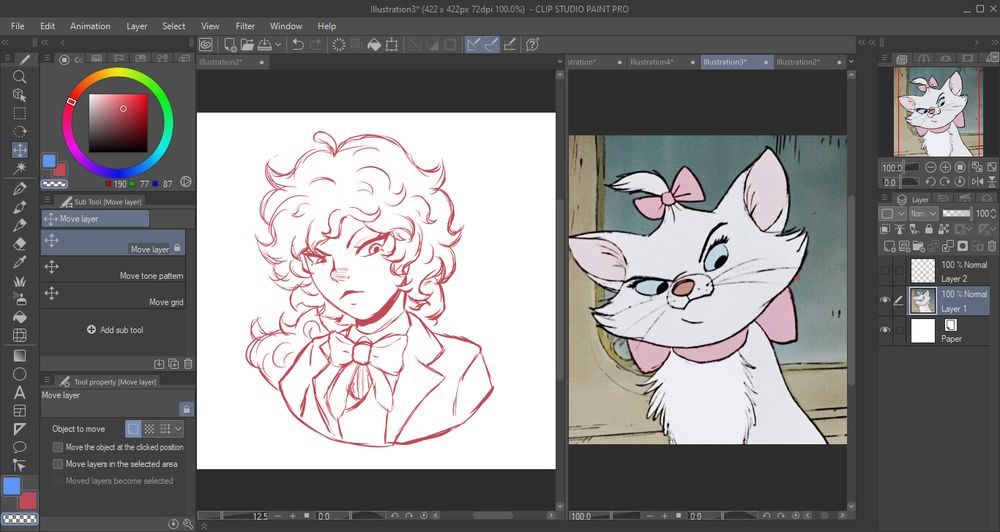
Task: Select the Auto select magic wand tool
Action: [20, 168]
